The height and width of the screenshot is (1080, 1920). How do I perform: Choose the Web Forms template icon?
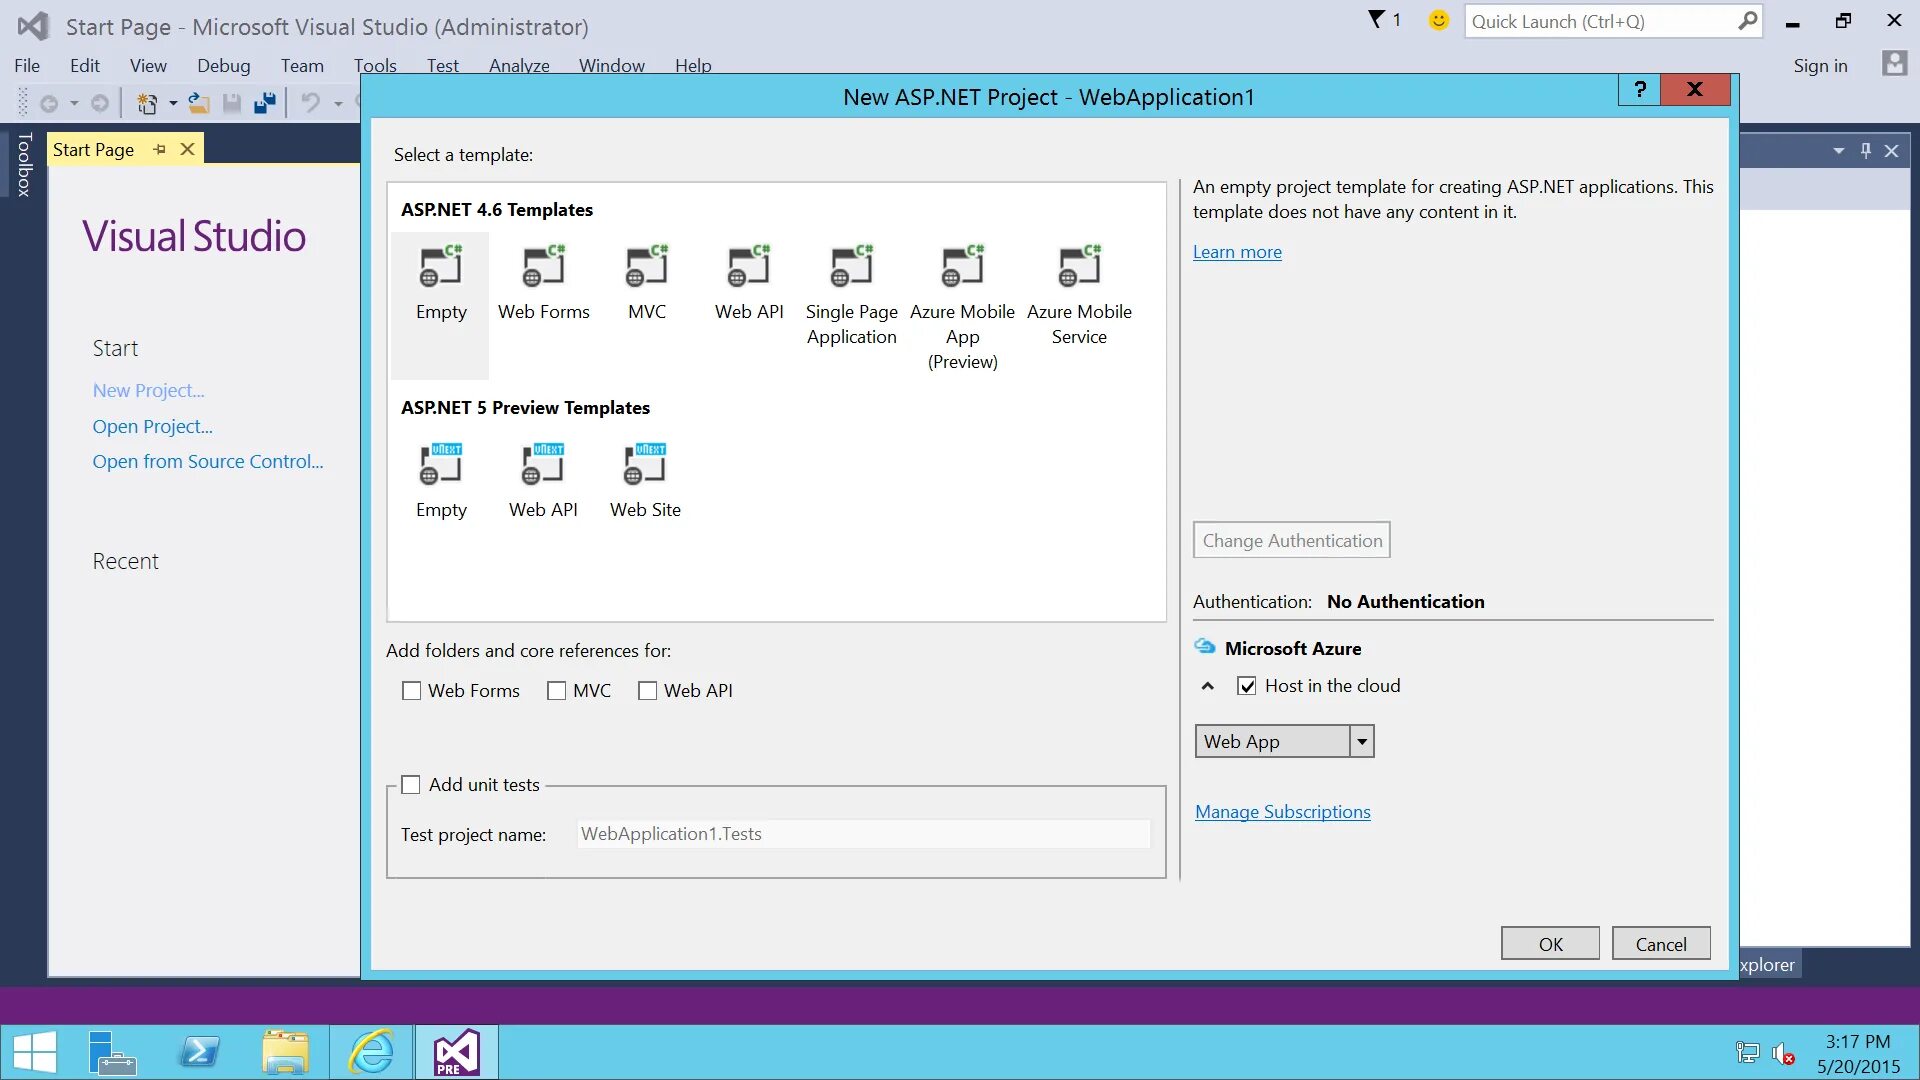543,268
